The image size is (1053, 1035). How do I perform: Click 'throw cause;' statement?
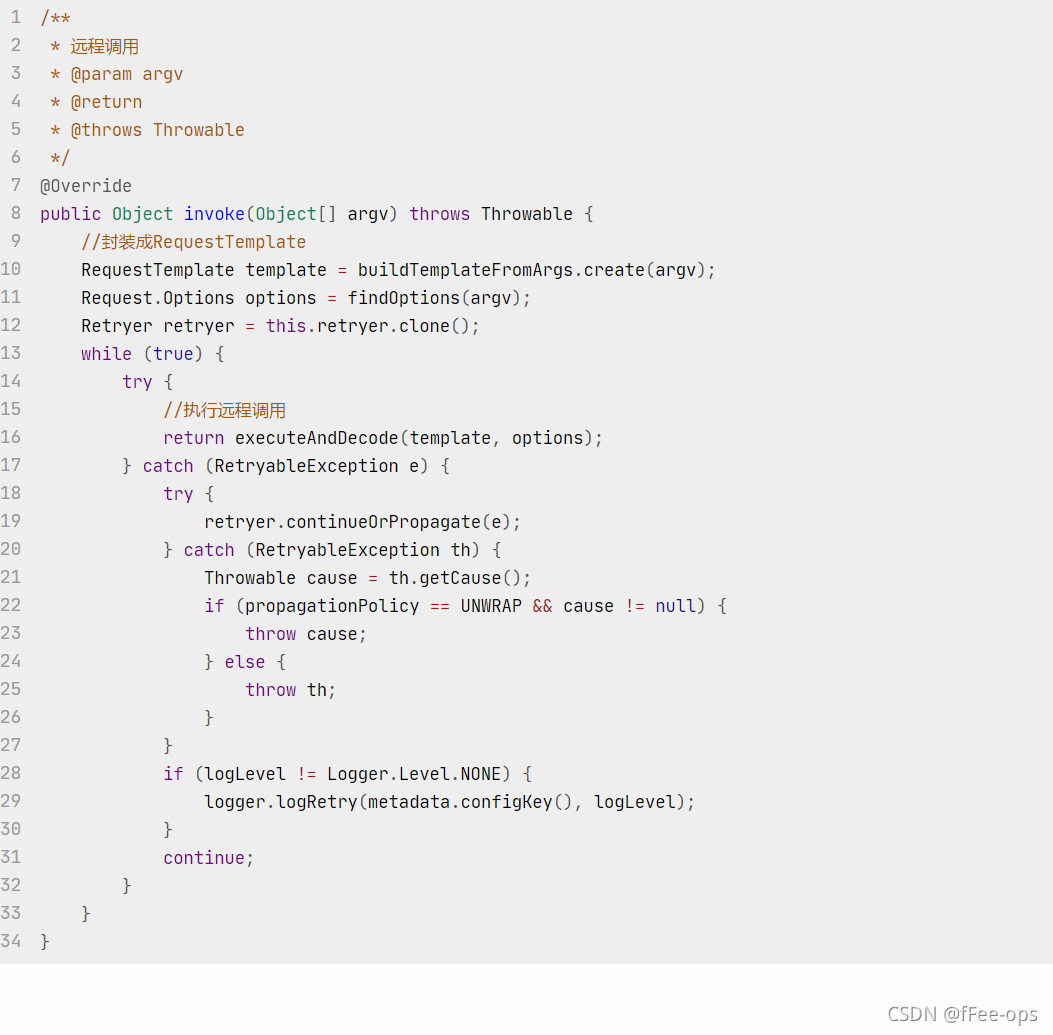306,634
